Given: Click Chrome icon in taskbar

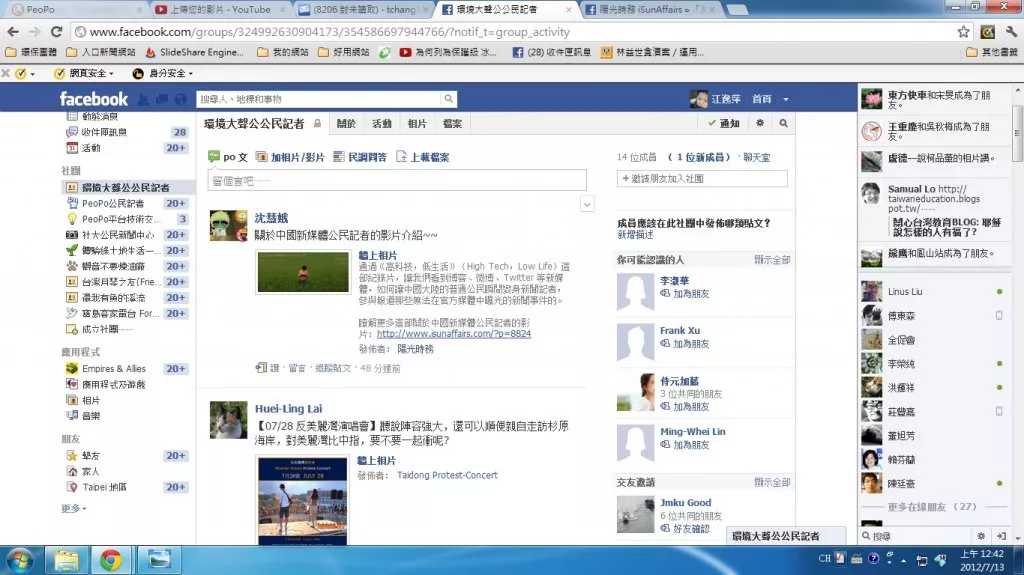Looking at the screenshot, I should [x=110, y=561].
